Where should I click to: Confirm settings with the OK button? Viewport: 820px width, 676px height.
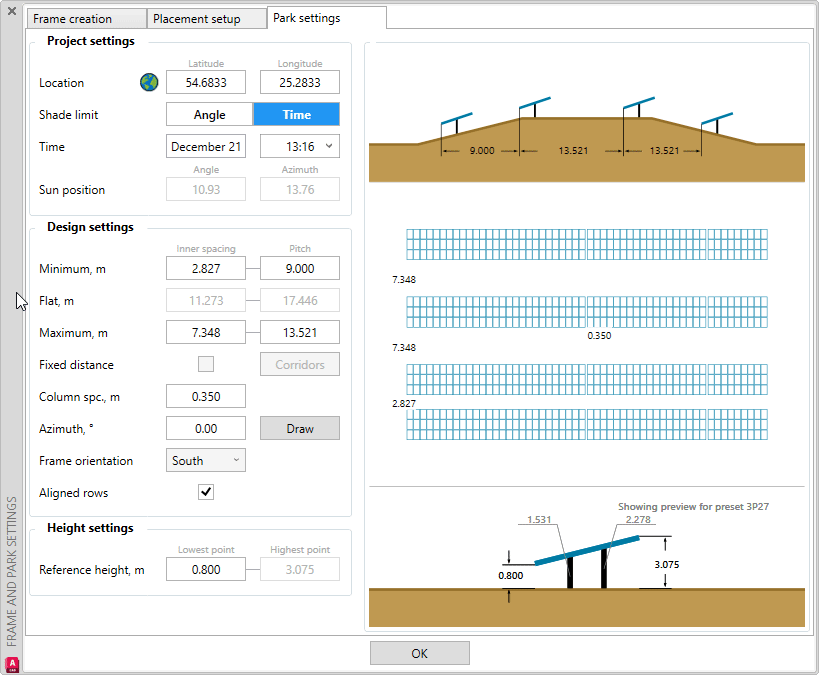(x=419, y=653)
